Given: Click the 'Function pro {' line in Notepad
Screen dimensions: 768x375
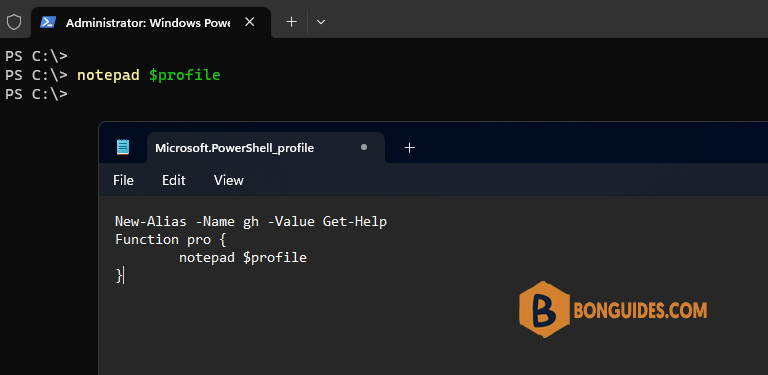Looking at the screenshot, I should pyautogui.click(x=170, y=240).
